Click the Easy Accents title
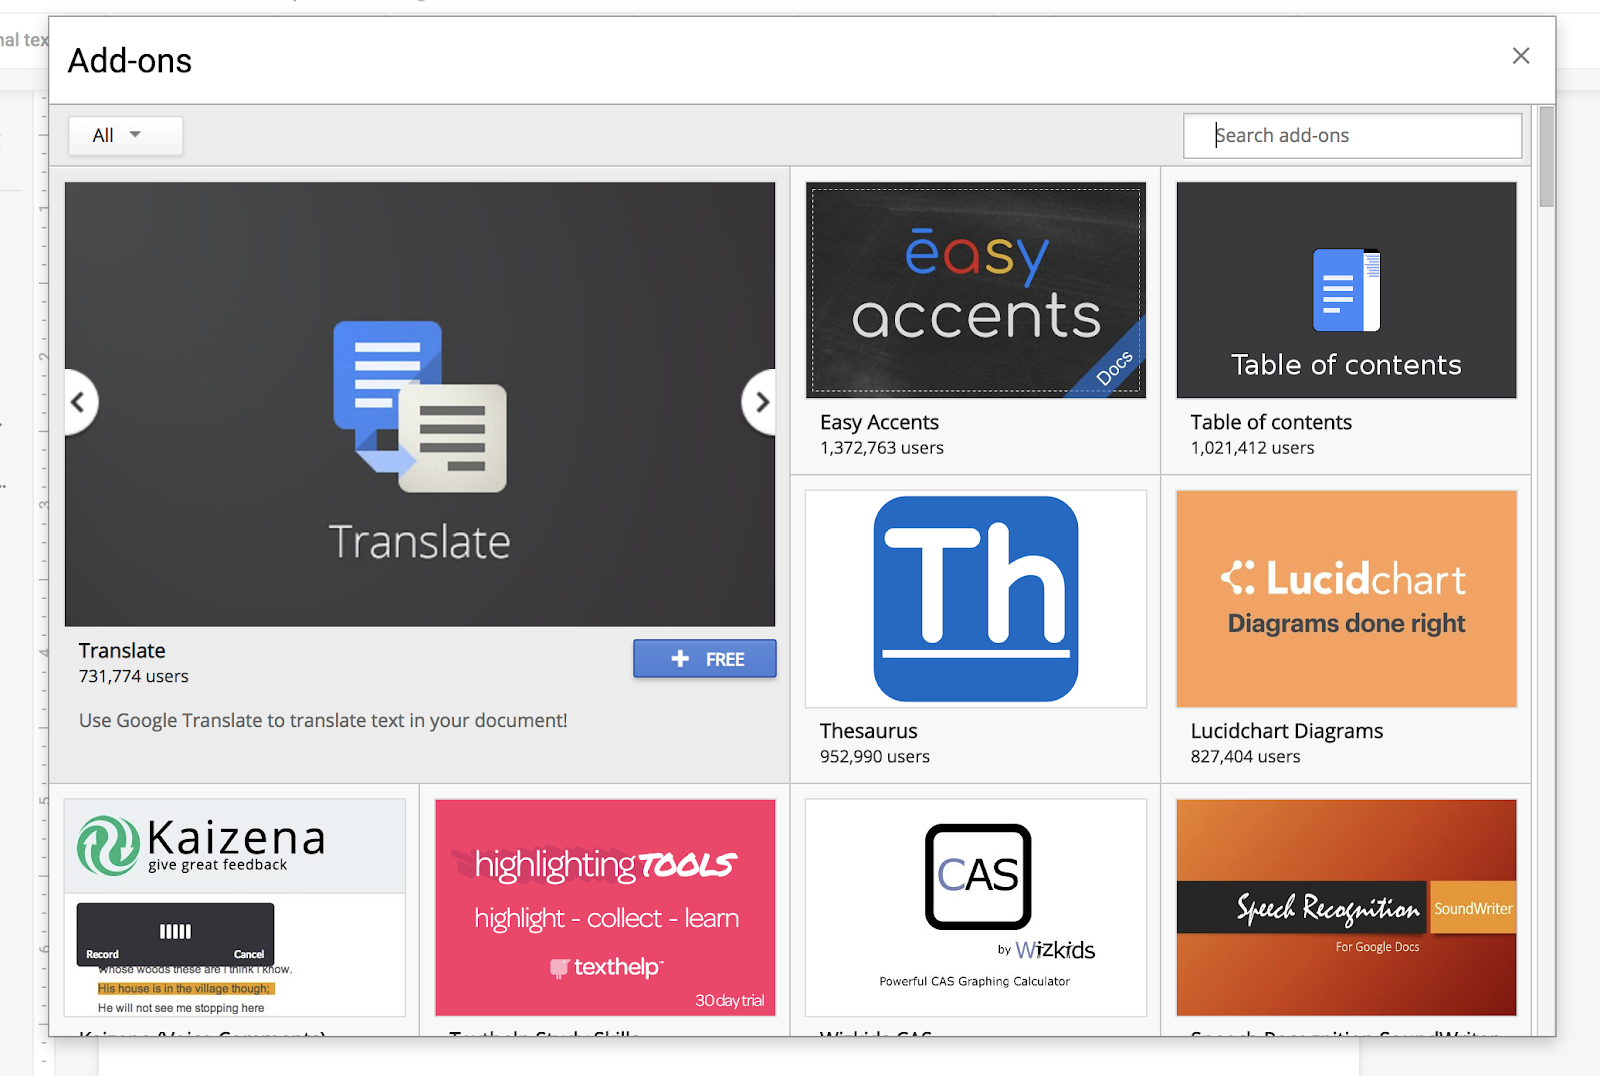 click(x=879, y=422)
